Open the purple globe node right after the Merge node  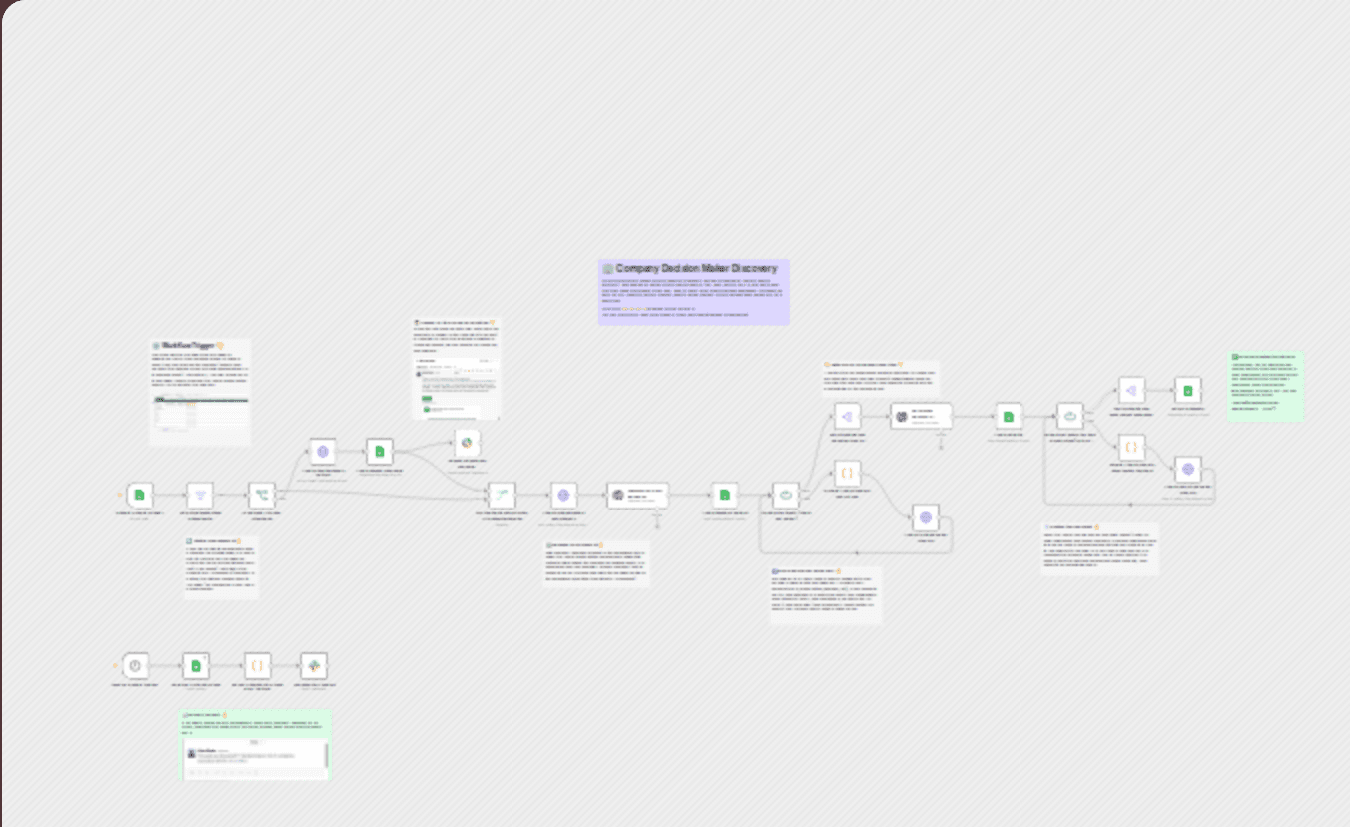pos(563,495)
